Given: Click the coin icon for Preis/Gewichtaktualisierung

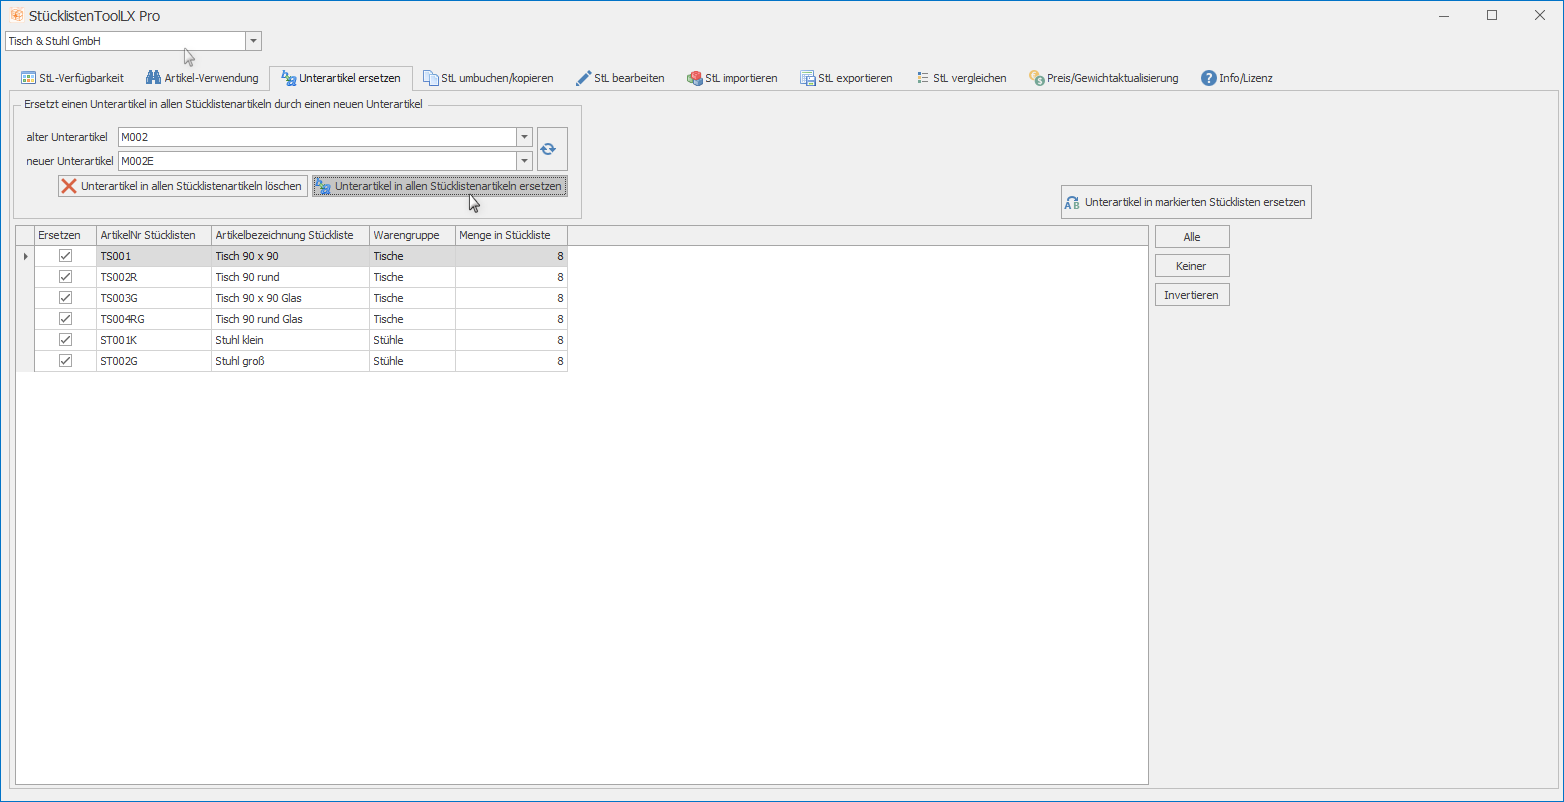Looking at the screenshot, I should point(1037,78).
